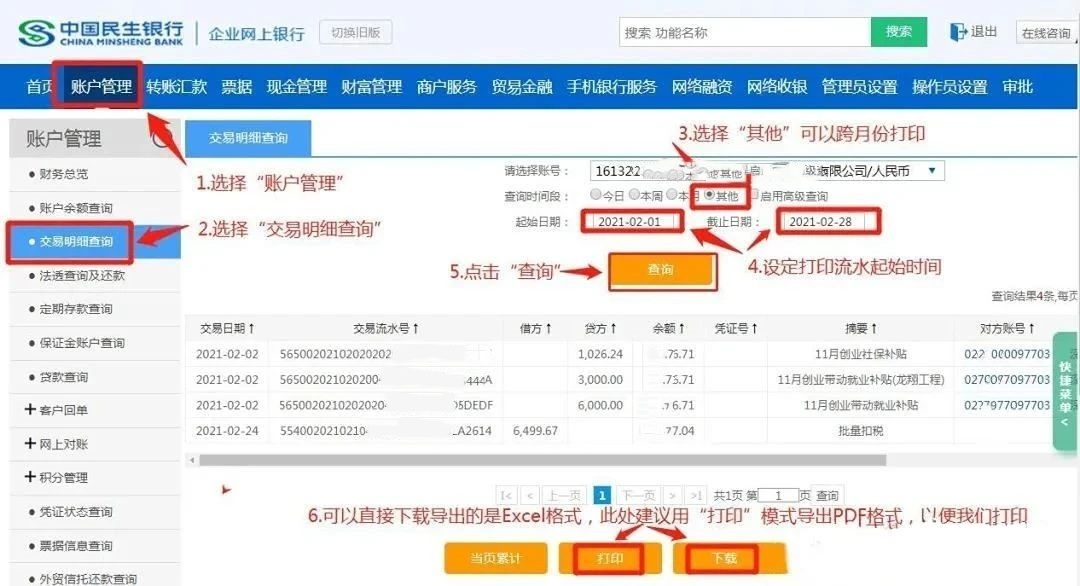The image size is (1080, 586).
Task: Click the single < previous arrow in pagination
Action: (530, 495)
